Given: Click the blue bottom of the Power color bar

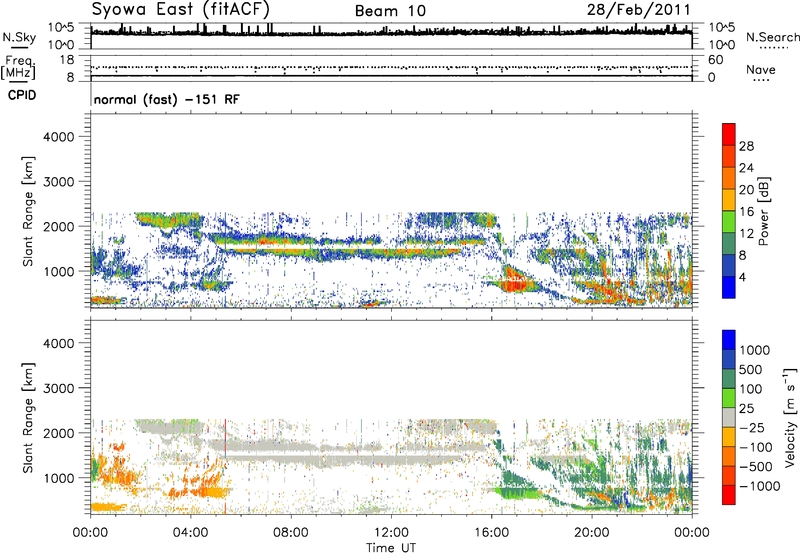Looking at the screenshot, I should (729, 287).
